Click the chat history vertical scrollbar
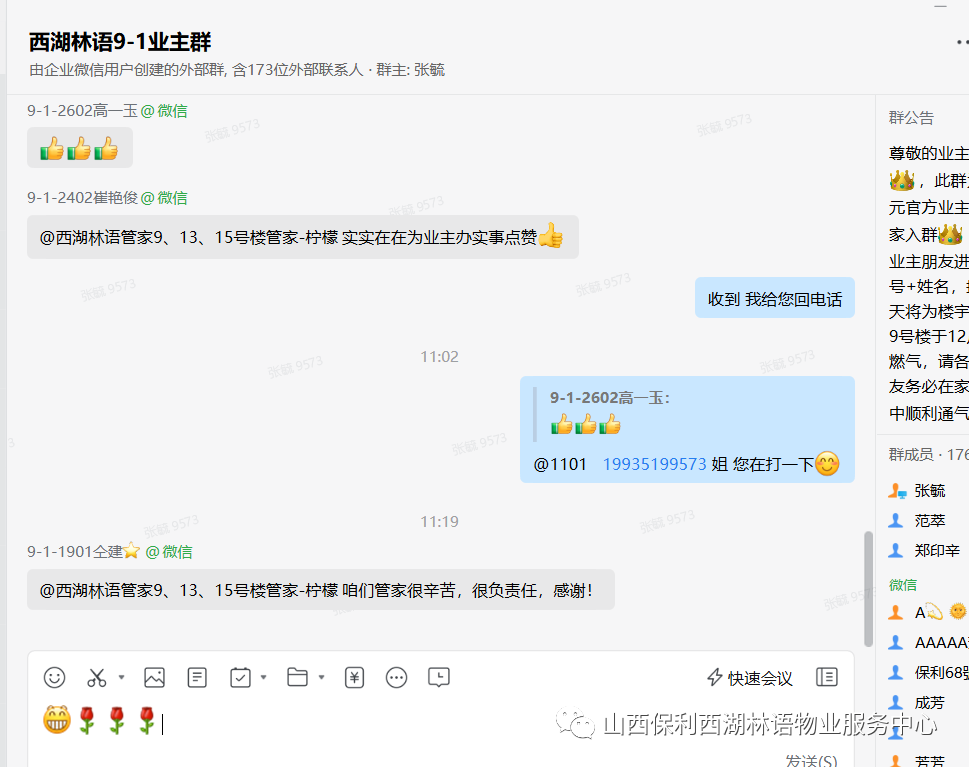 tap(868, 588)
